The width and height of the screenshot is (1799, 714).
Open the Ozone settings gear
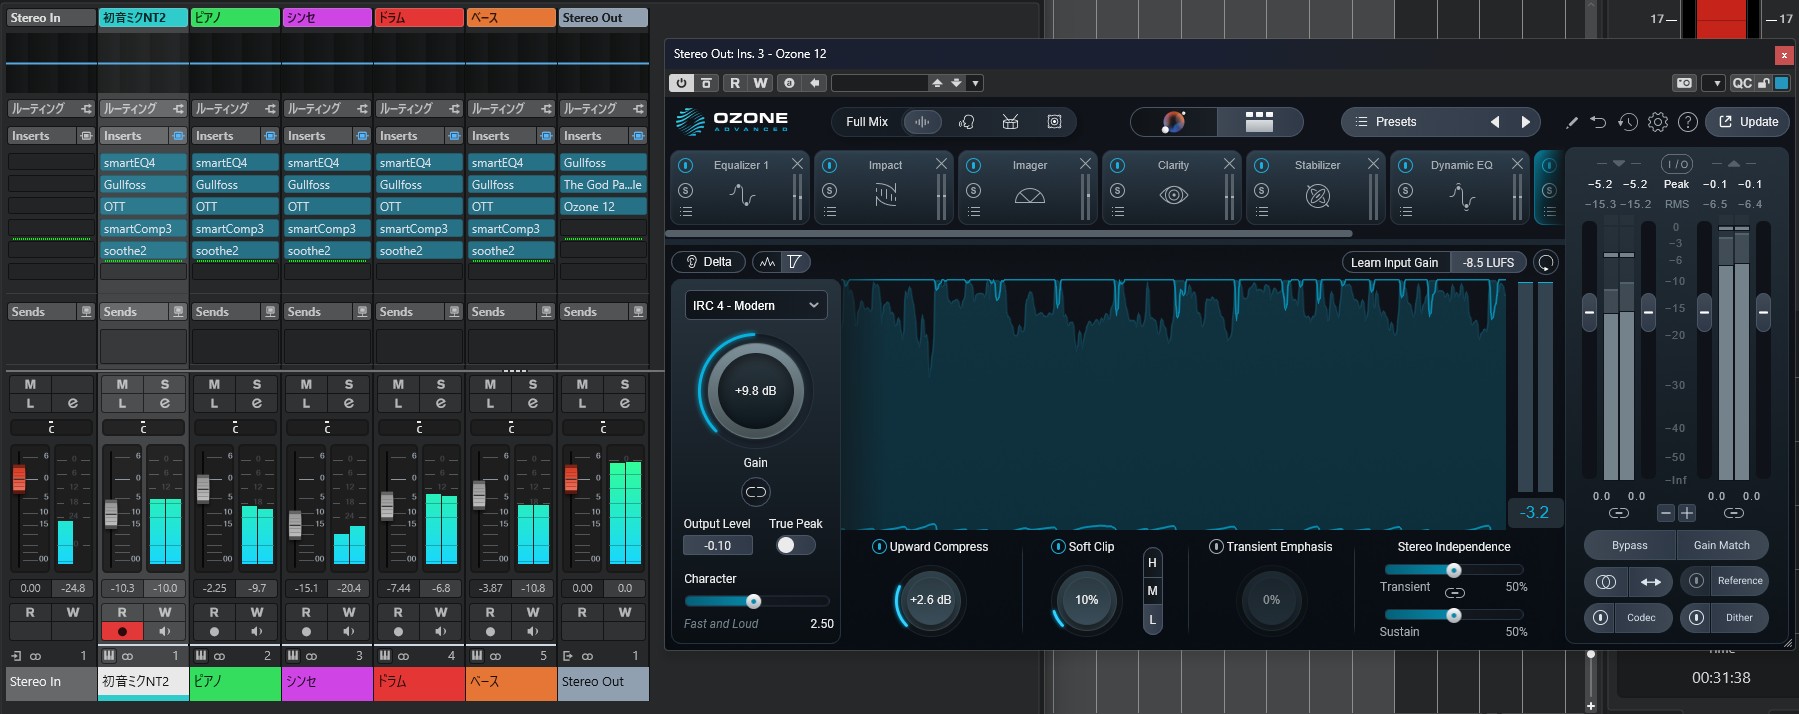(x=1657, y=122)
